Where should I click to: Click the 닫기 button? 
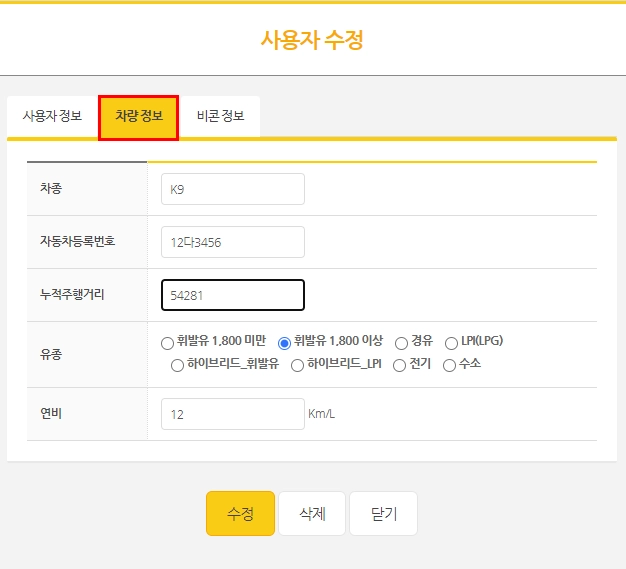[x=383, y=513]
